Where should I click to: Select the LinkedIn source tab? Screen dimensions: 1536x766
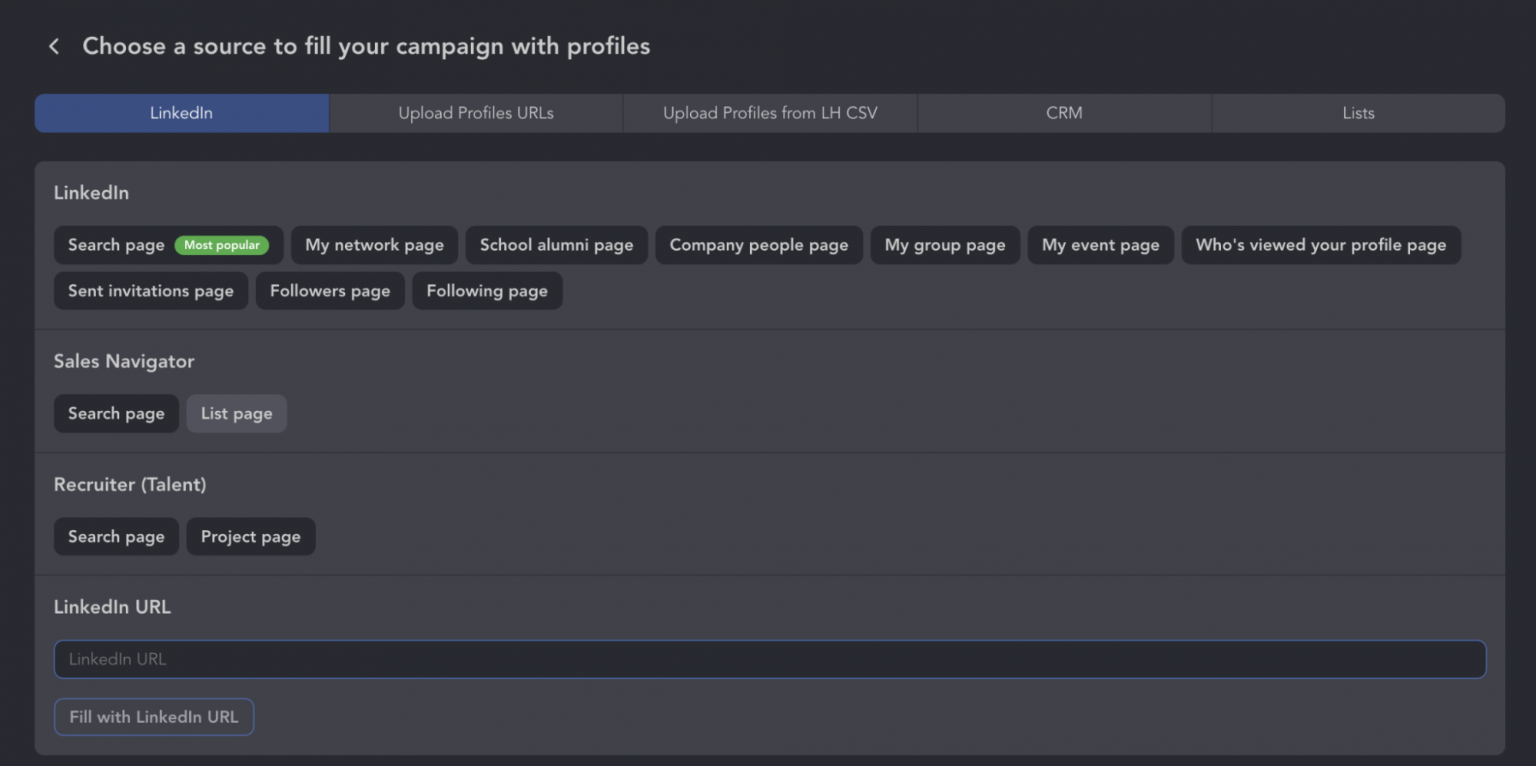point(181,113)
